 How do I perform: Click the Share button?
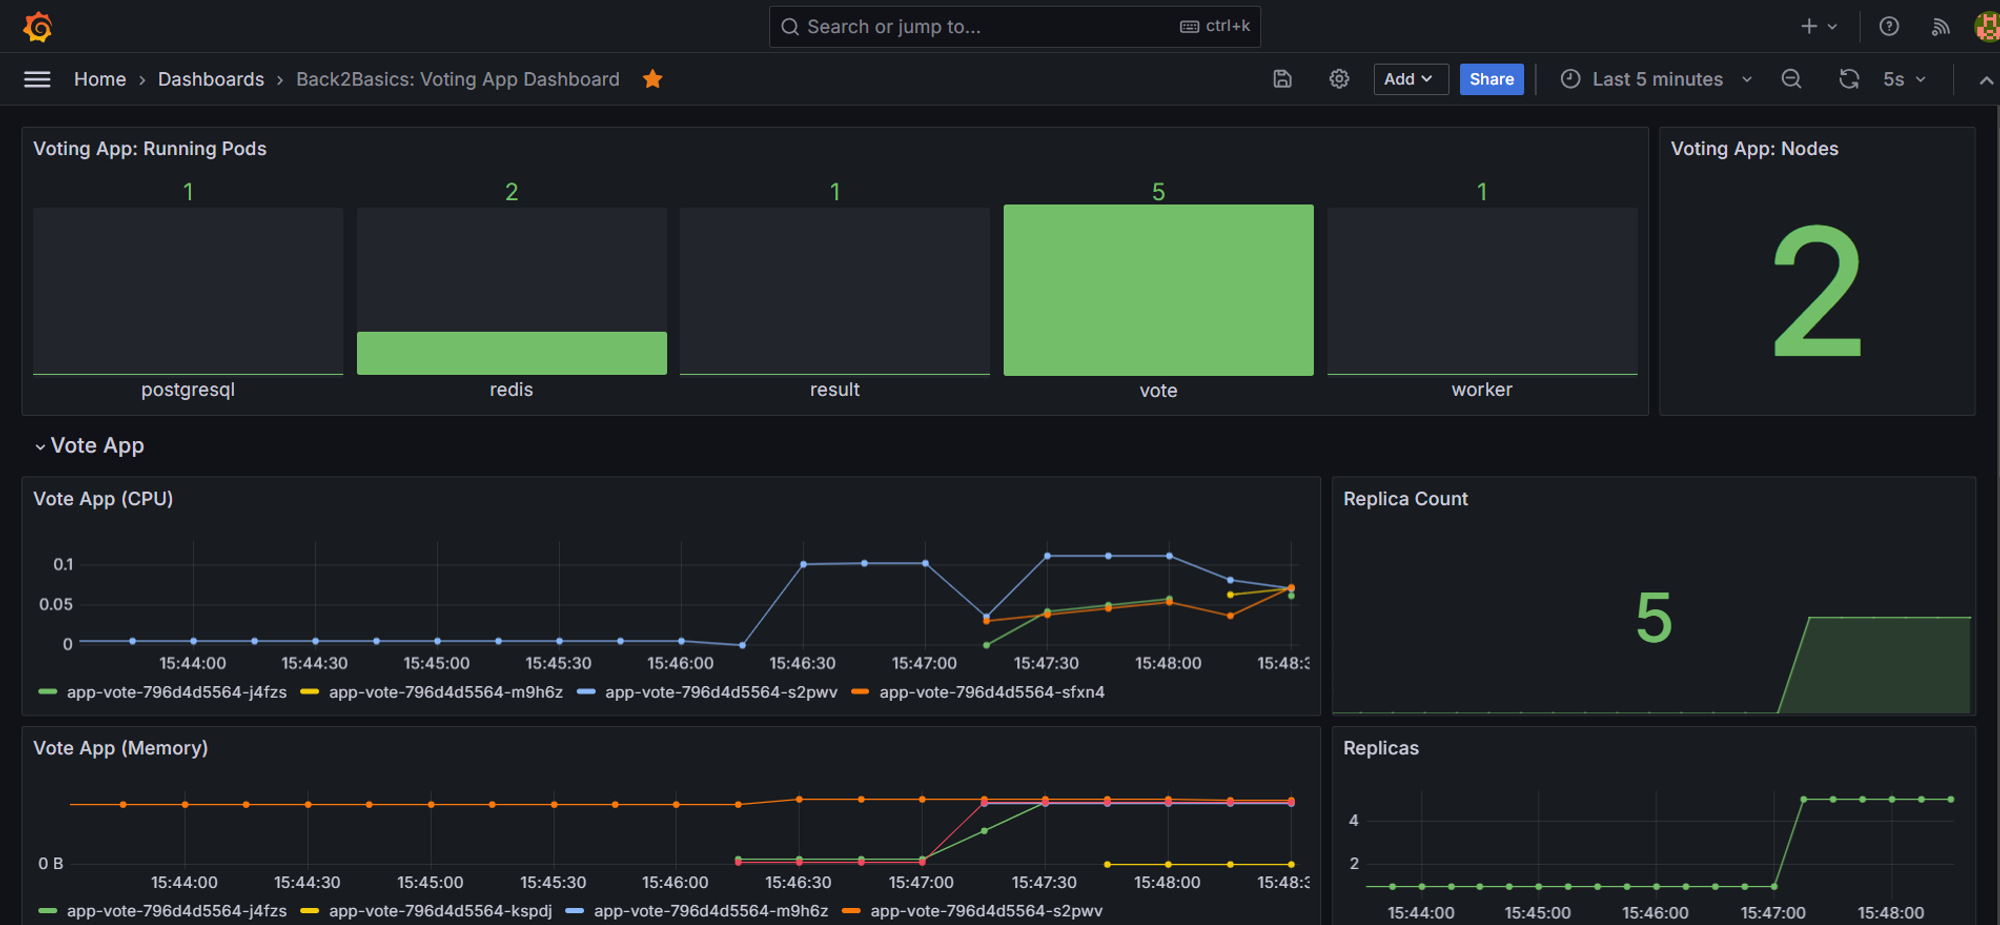tap(1491, 79)
